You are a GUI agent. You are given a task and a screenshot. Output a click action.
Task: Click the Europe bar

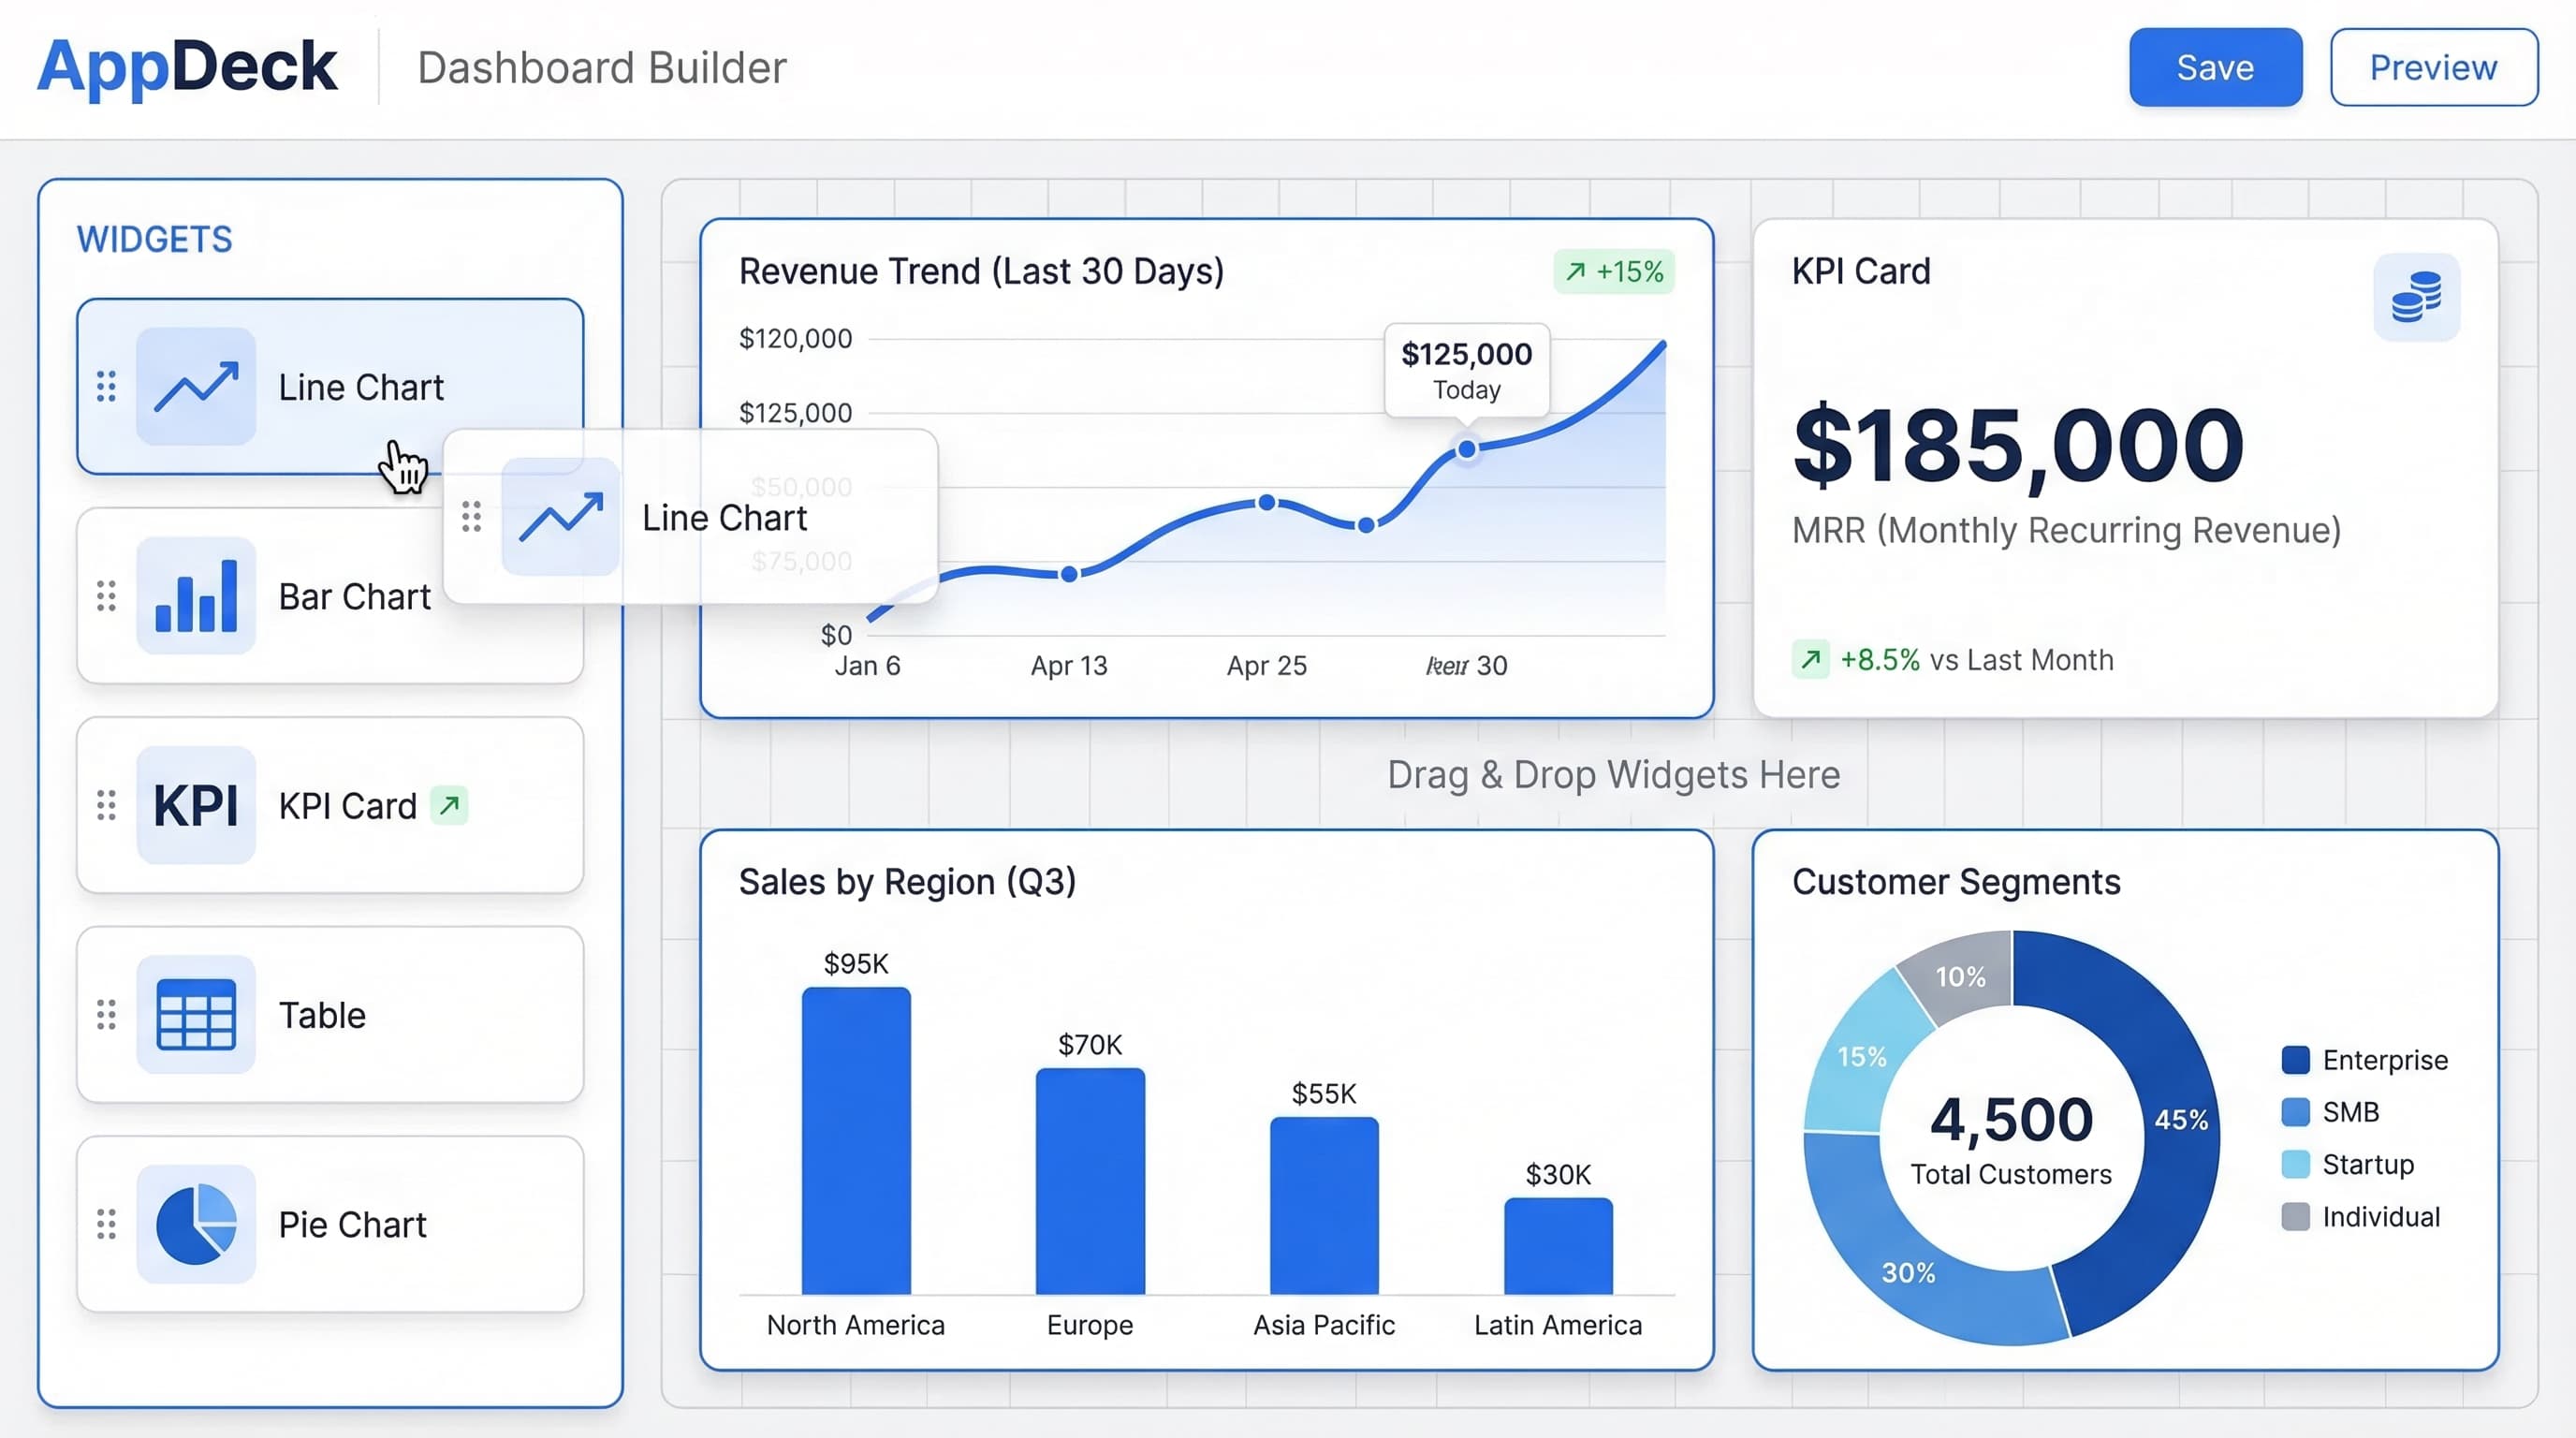pyautogui.click(x=1090, y=1181)
